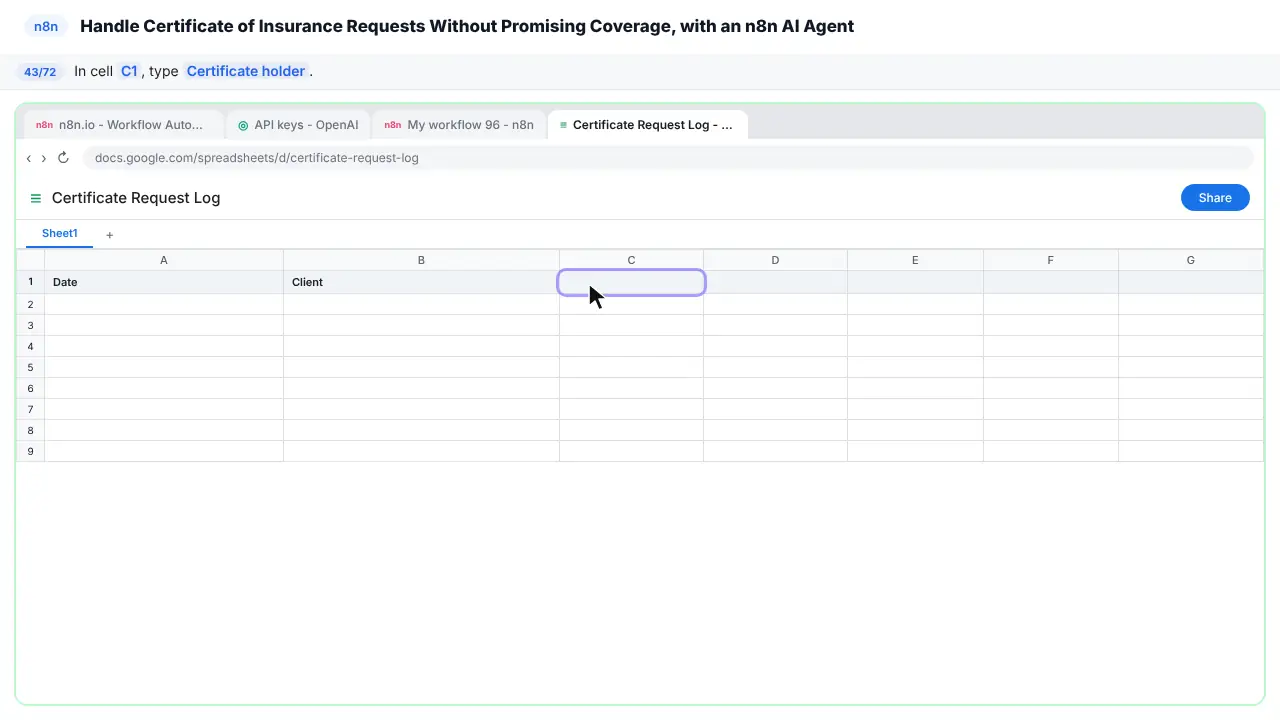Select column C header

[x=631, y=260]
